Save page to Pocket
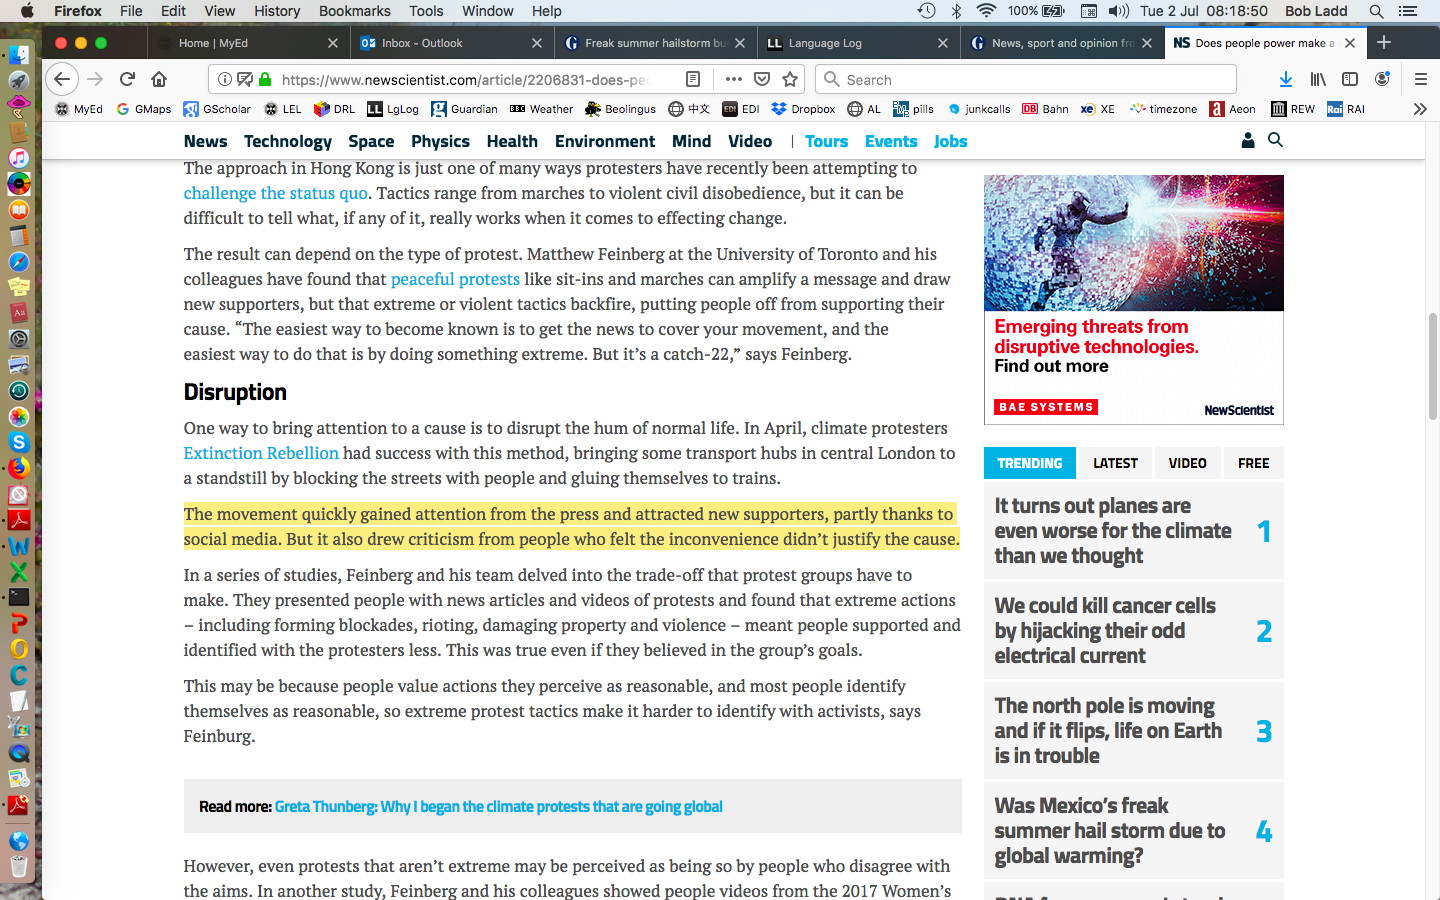 coord(762,79)
